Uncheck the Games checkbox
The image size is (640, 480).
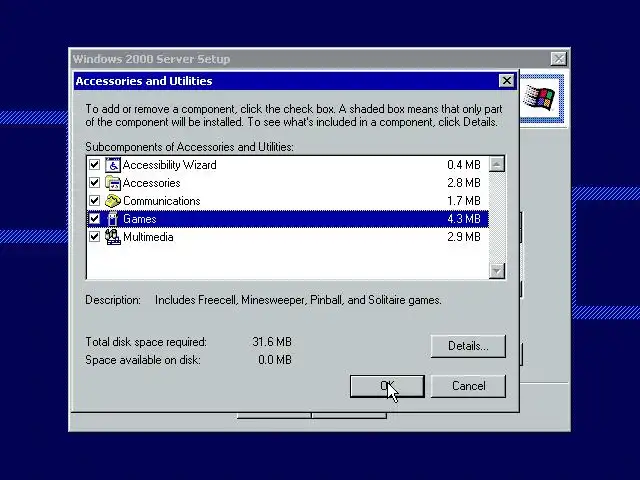[x=94, y=218]
